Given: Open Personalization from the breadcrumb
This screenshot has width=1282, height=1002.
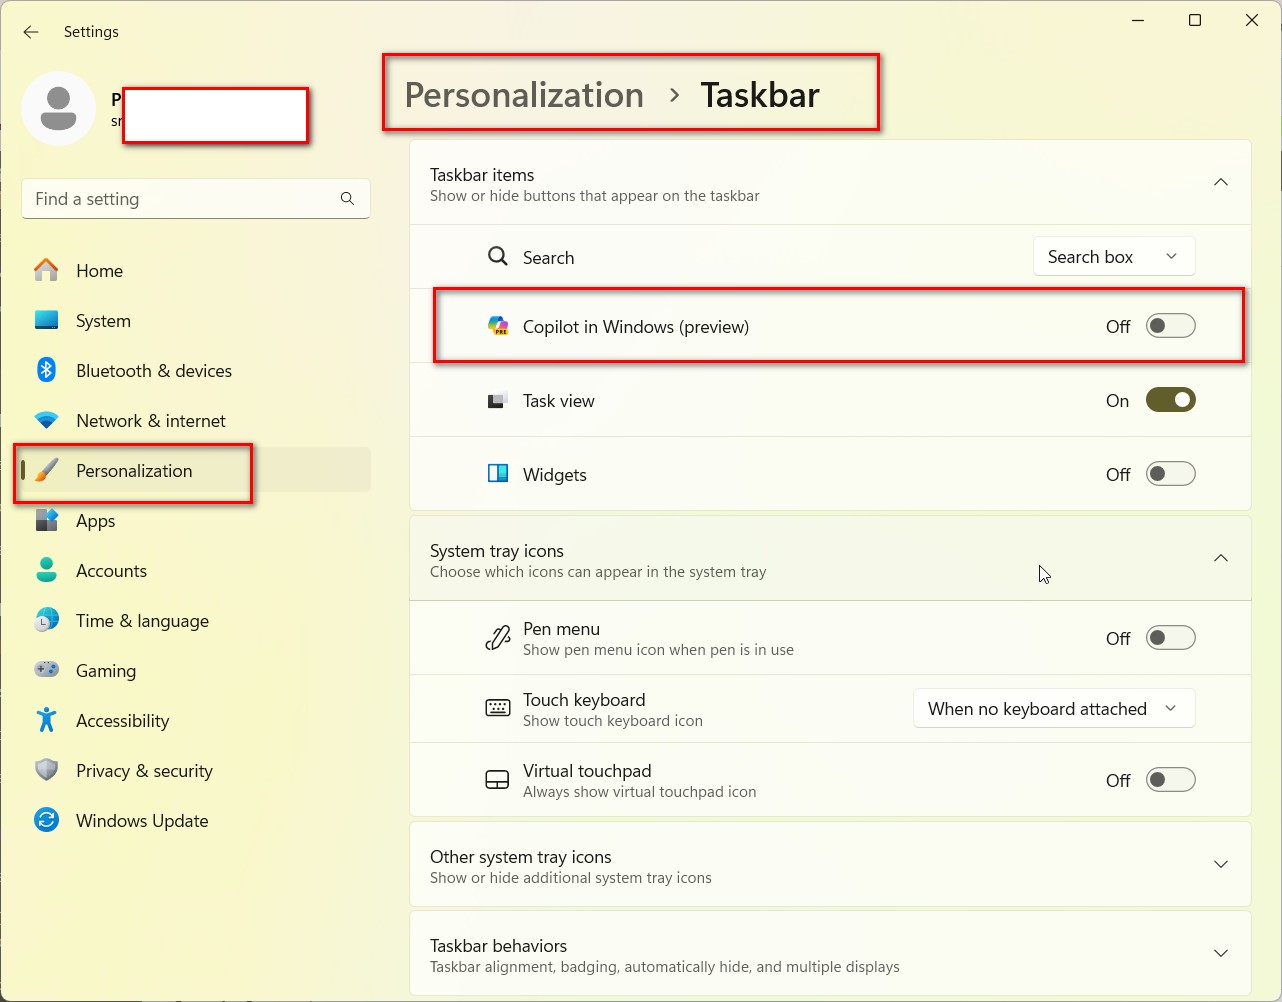Looking at the screenshot, I should pyautogui.click(x=523, y=95).
